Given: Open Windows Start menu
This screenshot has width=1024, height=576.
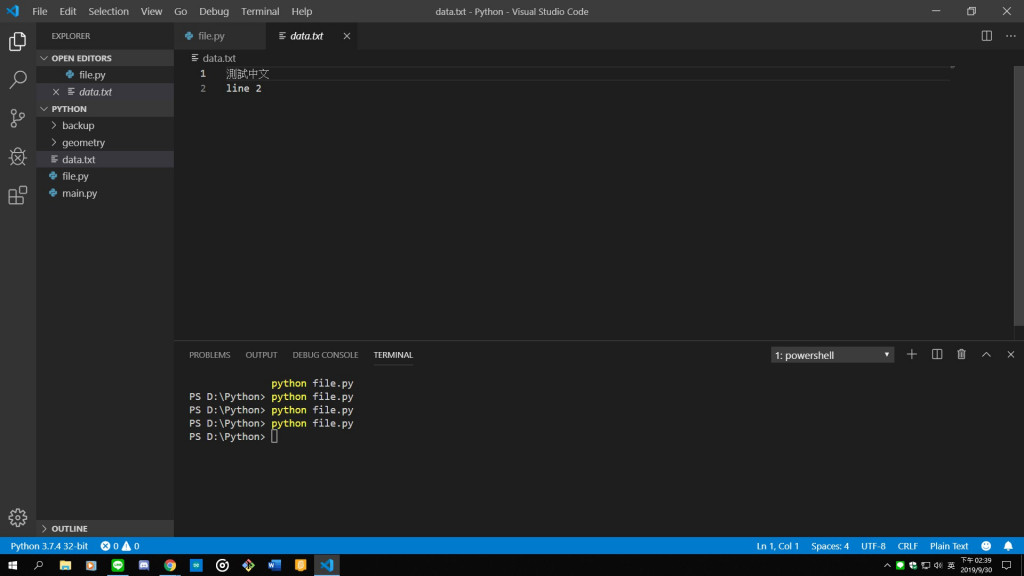Looking at the screenshot, I should [x=12, y=566].
